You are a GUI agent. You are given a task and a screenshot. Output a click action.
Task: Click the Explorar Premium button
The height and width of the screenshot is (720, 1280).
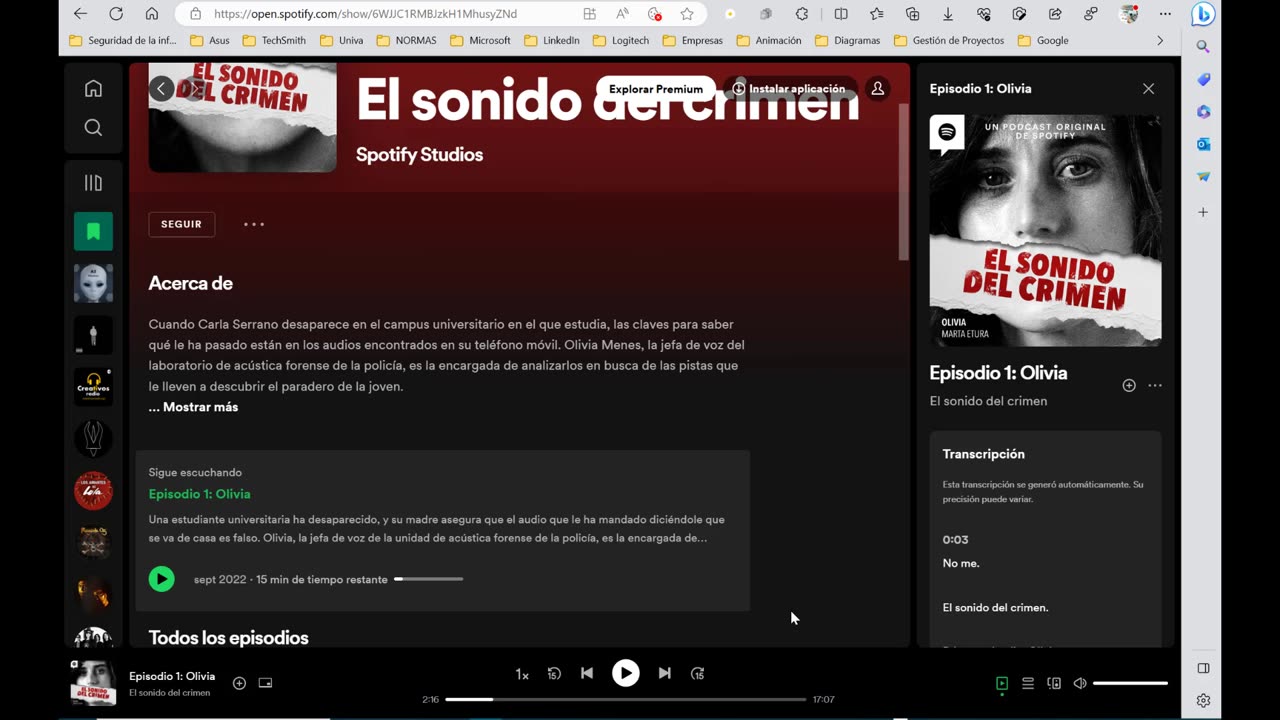656,89
